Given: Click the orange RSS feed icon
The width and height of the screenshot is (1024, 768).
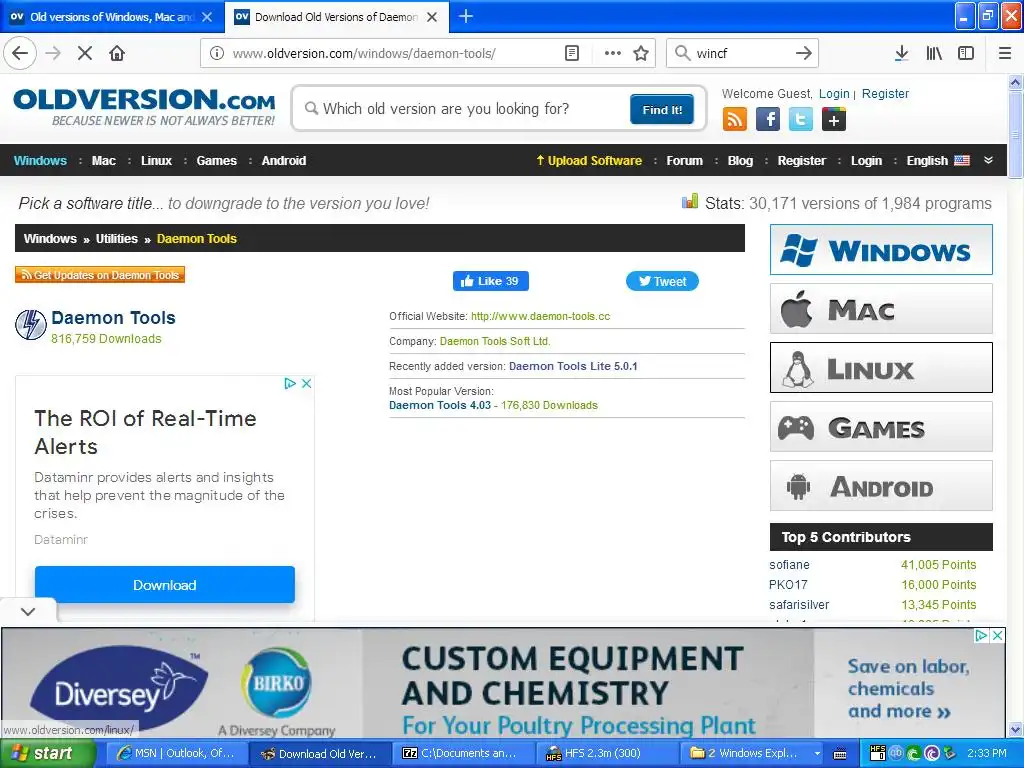Looking at the screenshot, I should (x=735, y=120).
